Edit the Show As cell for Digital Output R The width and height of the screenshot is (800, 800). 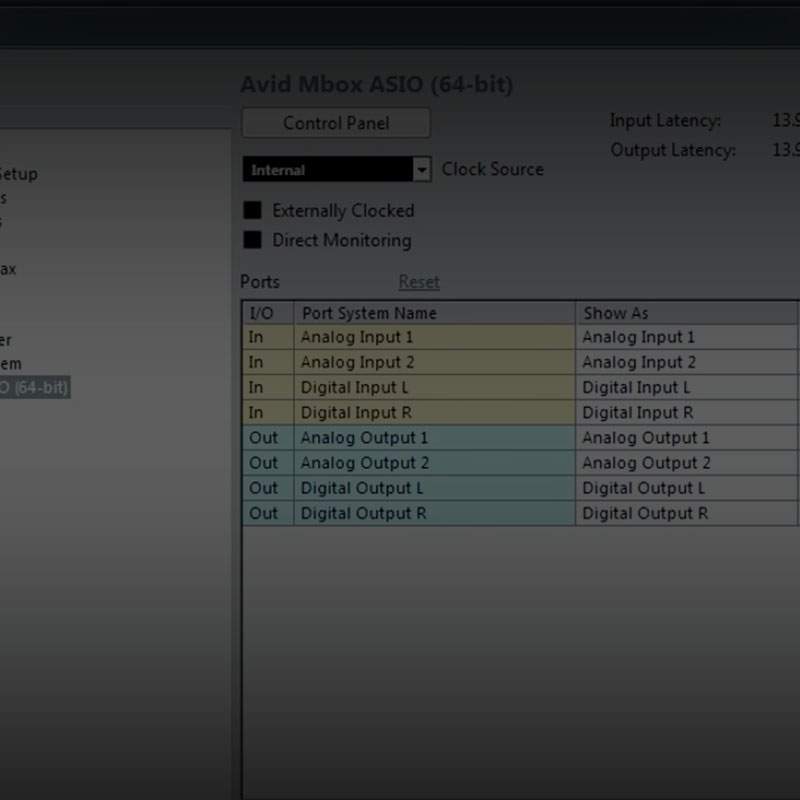pos(687,513)
